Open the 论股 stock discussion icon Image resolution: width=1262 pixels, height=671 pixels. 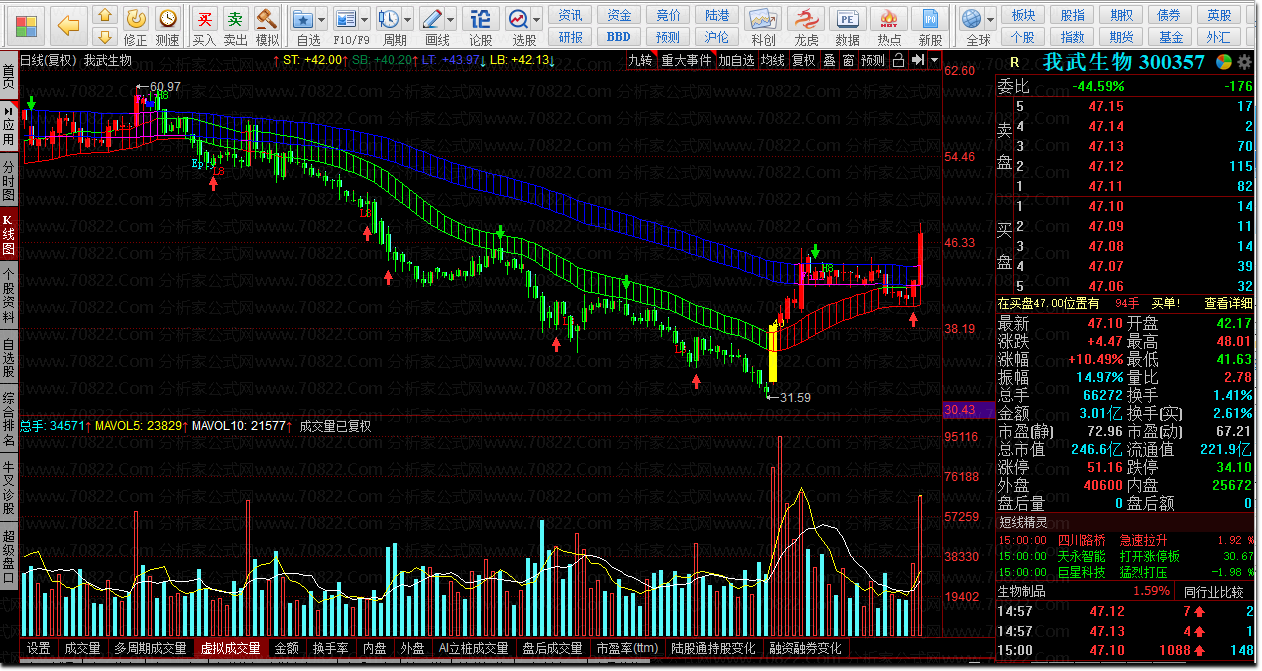[x=481, y=26]
